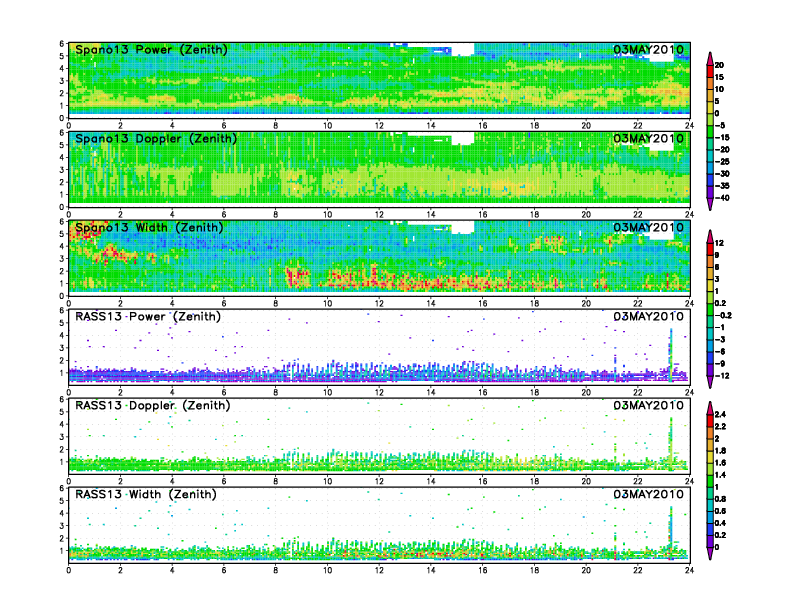Click the '1.8' label on the bottom colorbar

(x=721, y=451)
